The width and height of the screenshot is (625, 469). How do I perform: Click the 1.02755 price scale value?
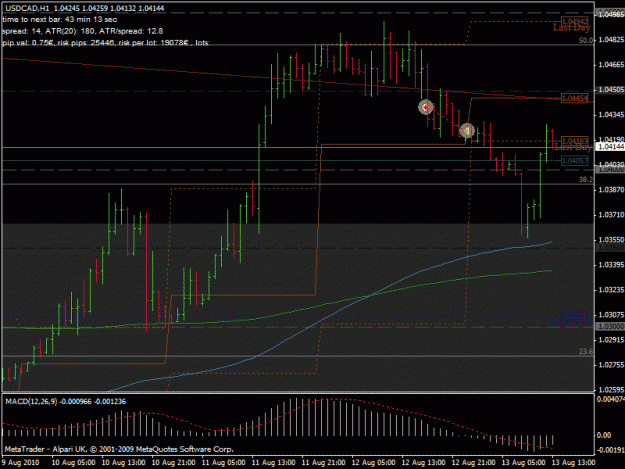(x=611, y=365)
